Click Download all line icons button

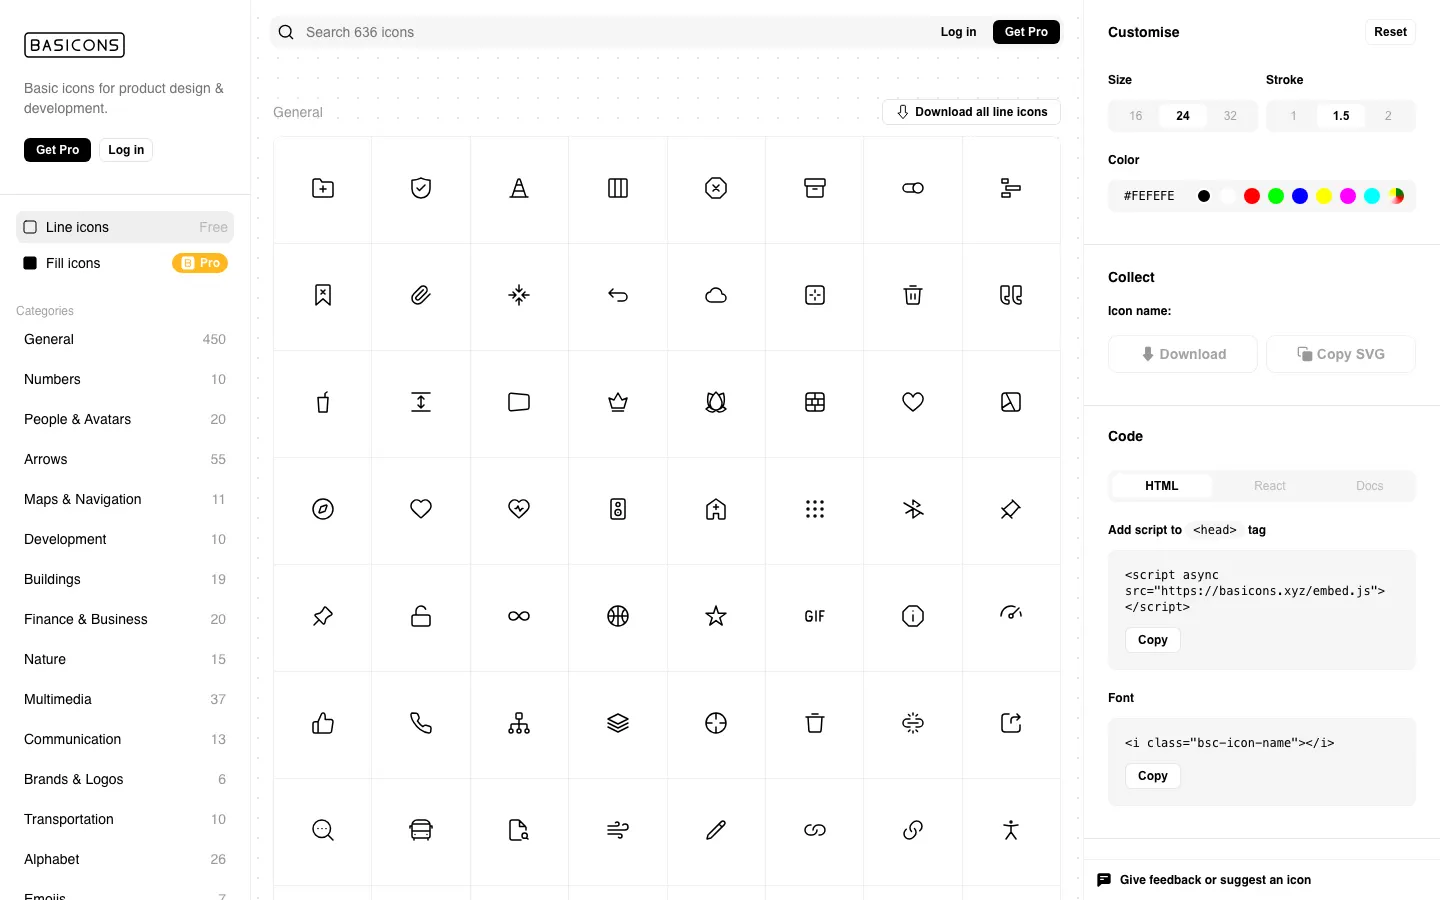(971, 112)
